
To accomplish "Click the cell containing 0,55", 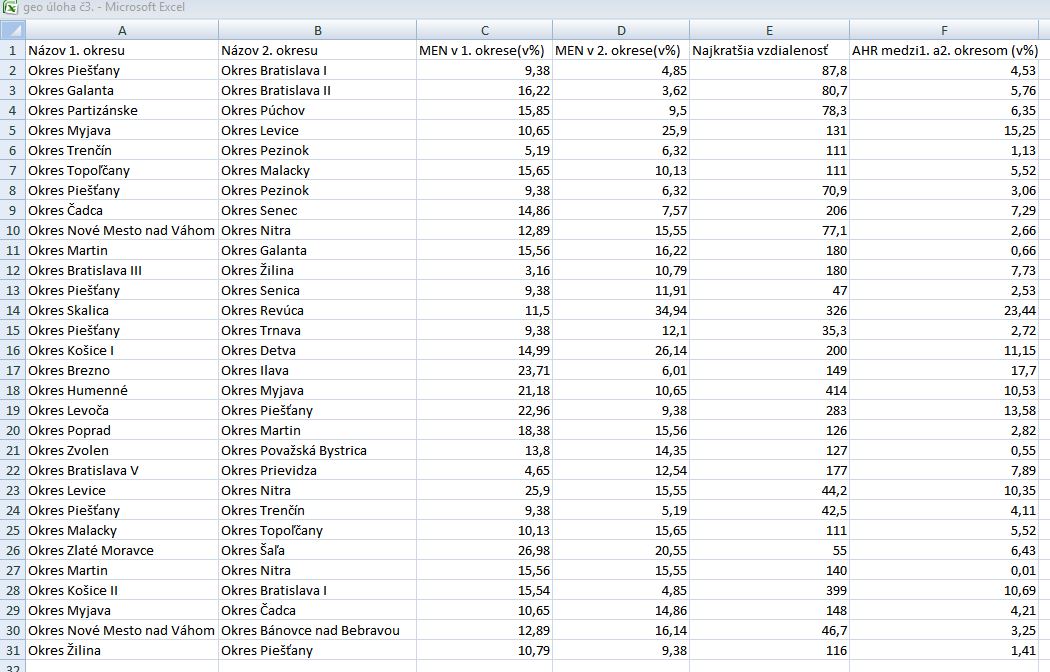I will click(944, 450).
